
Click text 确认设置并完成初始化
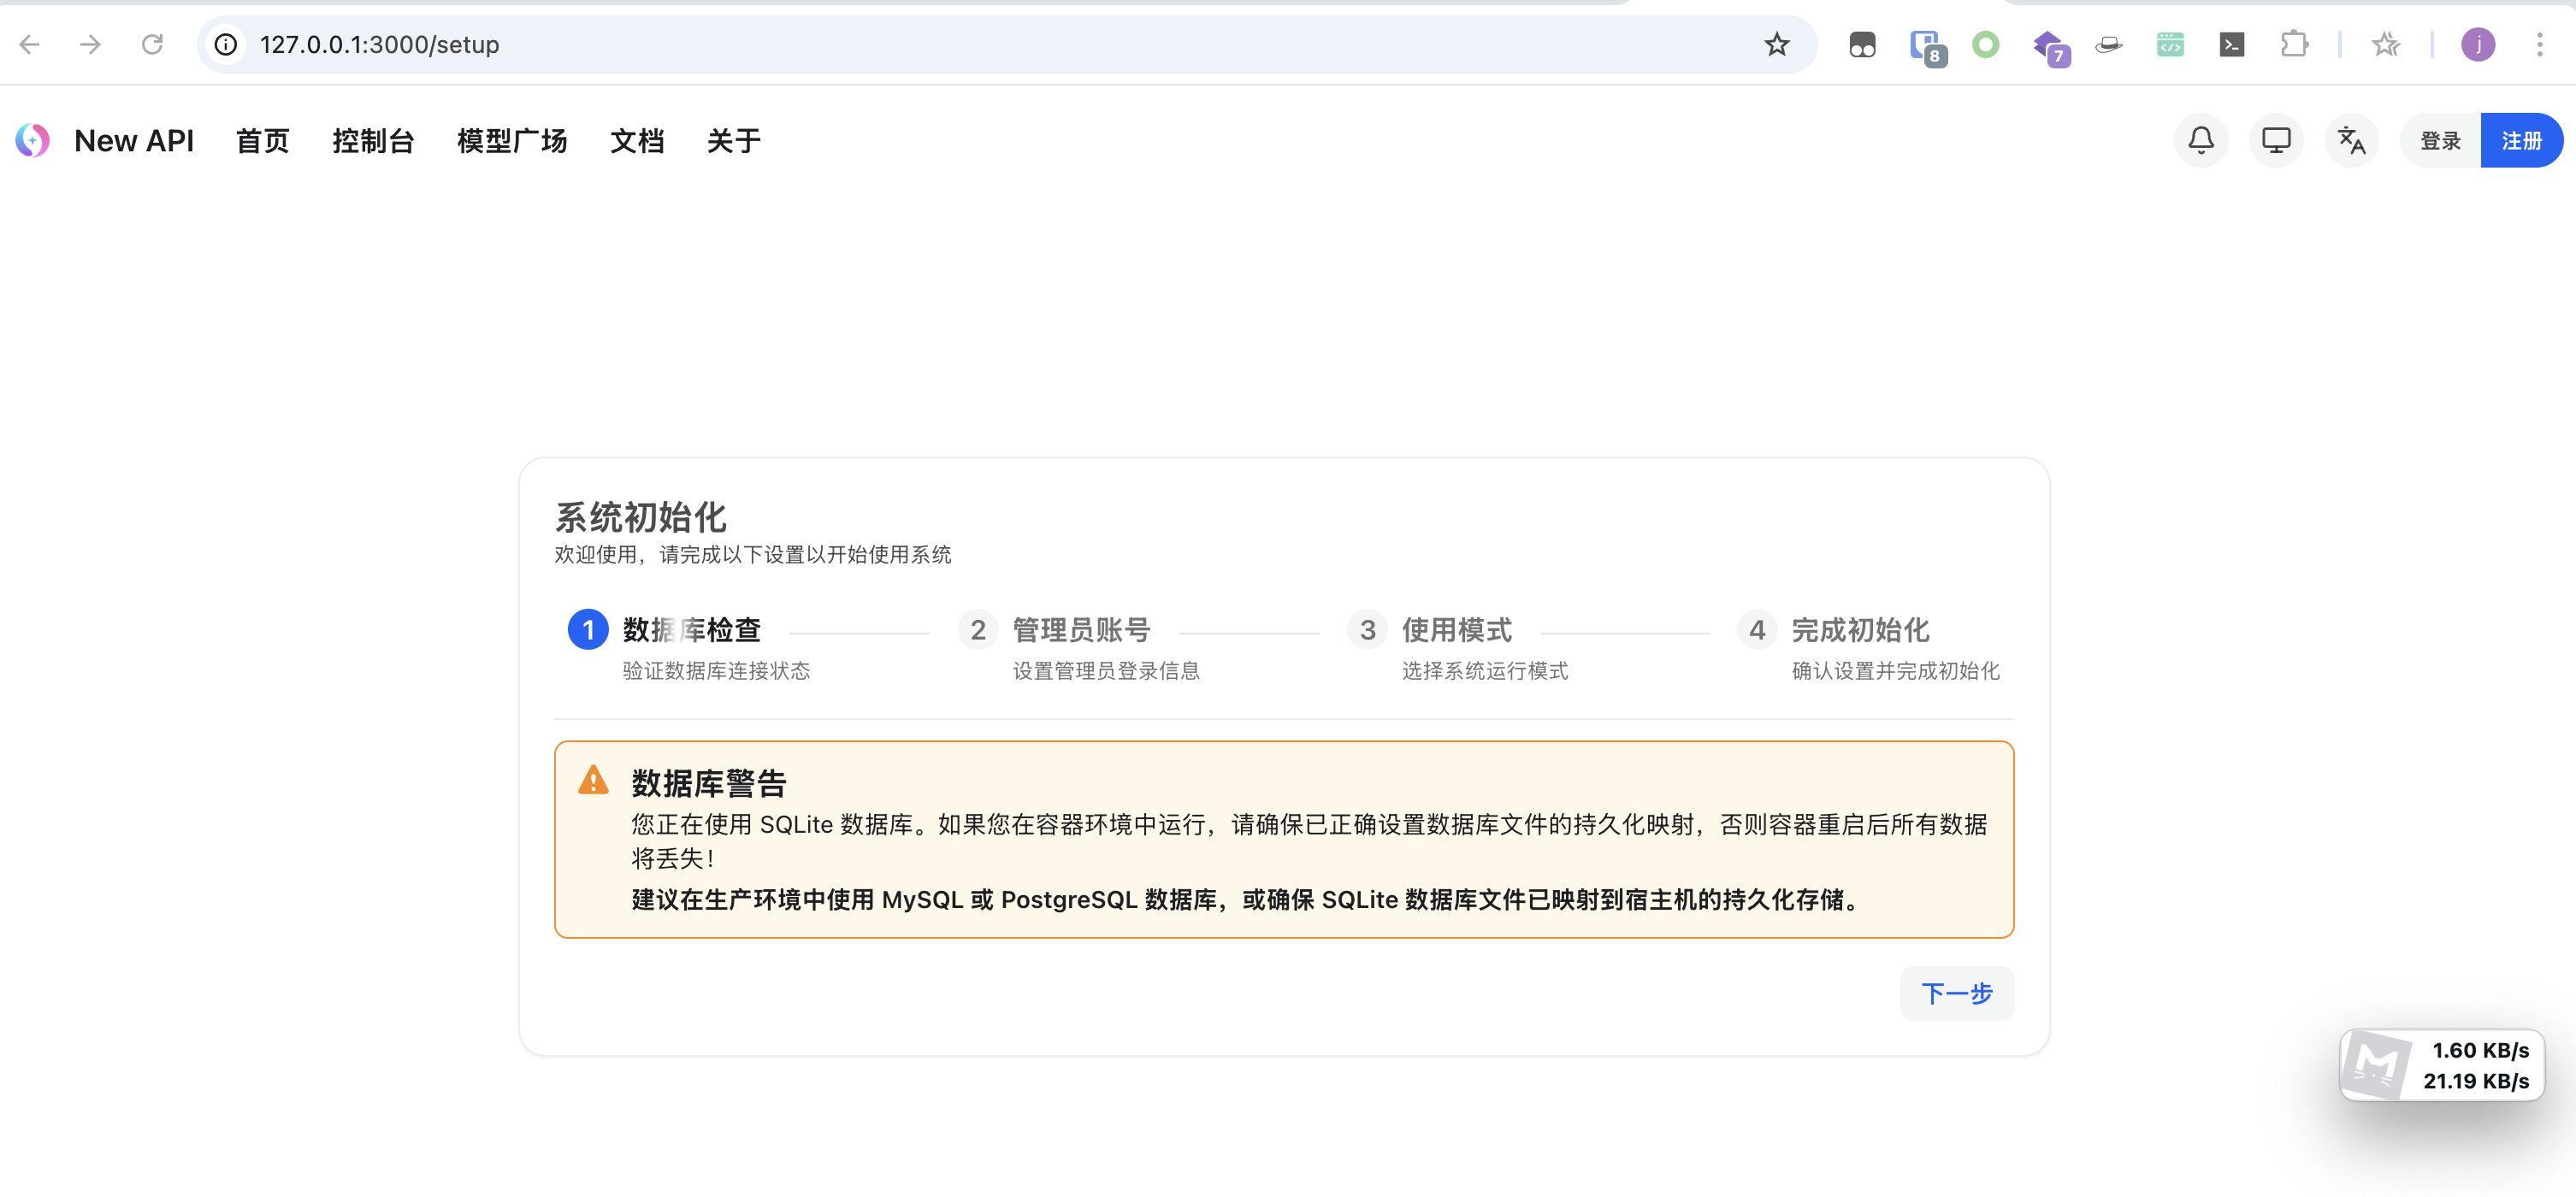click(1896, 671)
